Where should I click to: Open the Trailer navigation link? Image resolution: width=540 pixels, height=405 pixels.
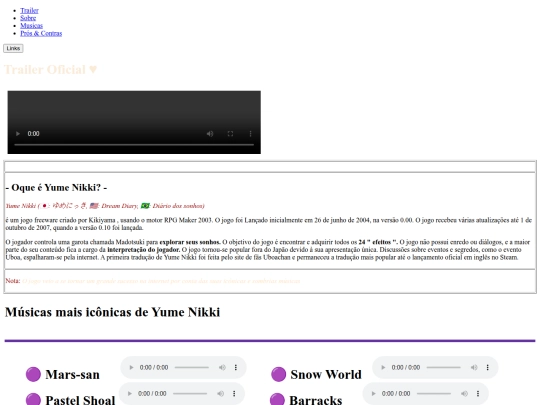(x=29, y=10)
